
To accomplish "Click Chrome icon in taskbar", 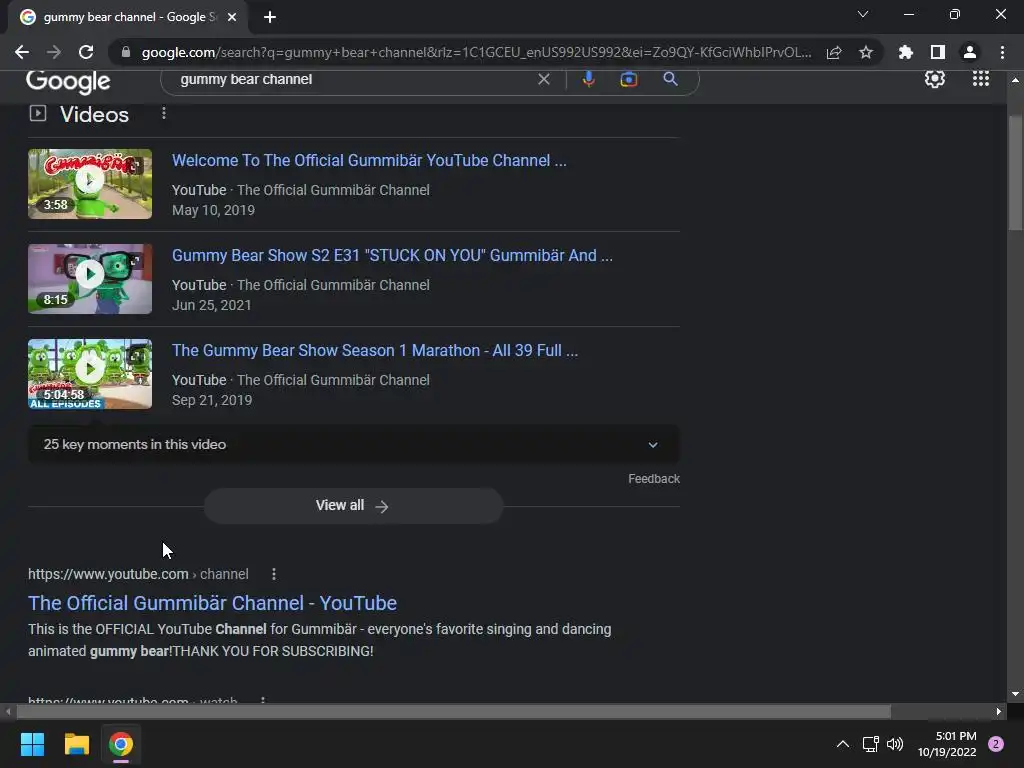I will pos(121,744).
